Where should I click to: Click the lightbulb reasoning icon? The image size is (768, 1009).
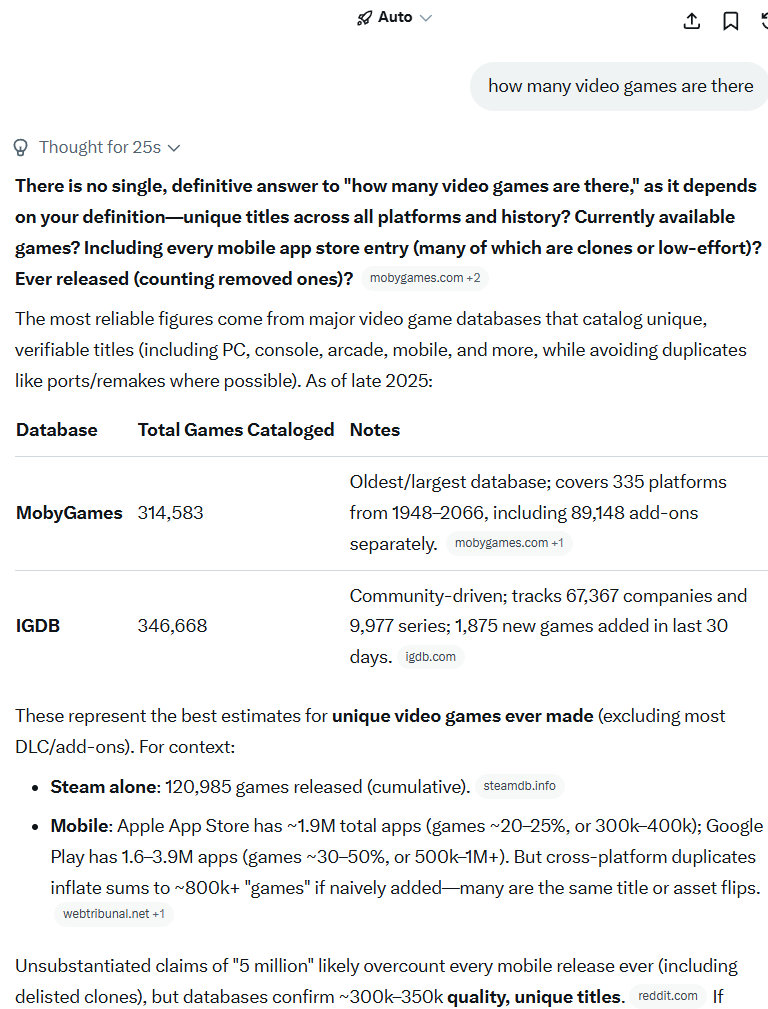[x=21, y=147]
